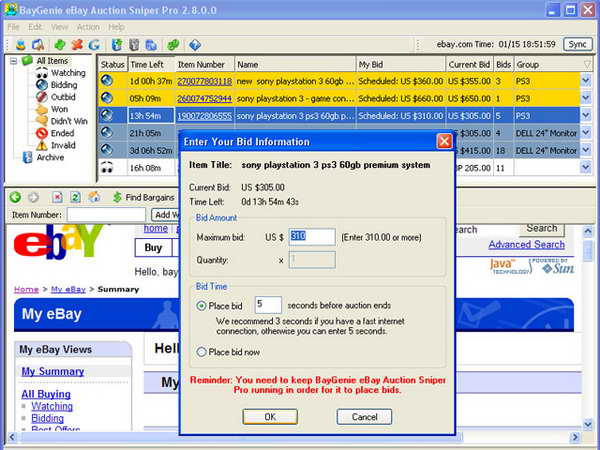600x450 pixels.
Task: Select the 'Place bid now' radio button
Action: 202,352
